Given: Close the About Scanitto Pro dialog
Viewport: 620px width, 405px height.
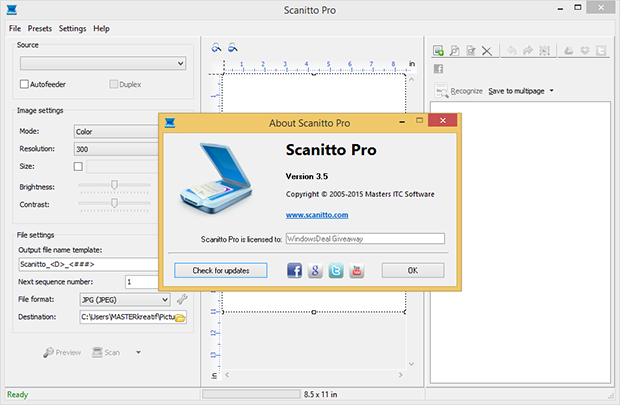Looking at the screenshot, I should click(443, 121).
